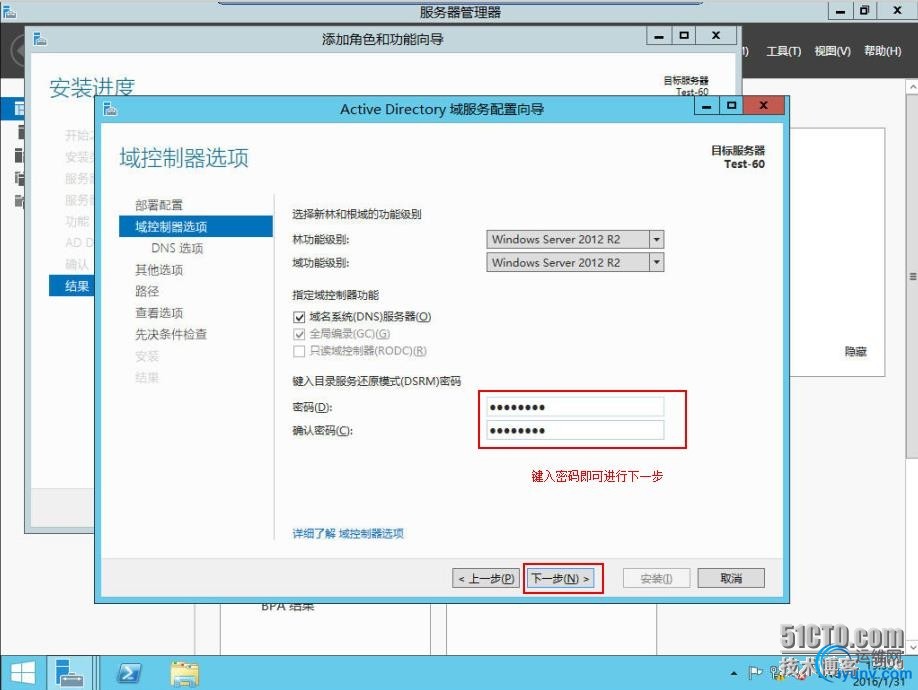Image resolution: width=918 pixels, height=690 pixels.
Task: Click the 安装进度 heading in Add Roles wizard
Action: (92, 88)
